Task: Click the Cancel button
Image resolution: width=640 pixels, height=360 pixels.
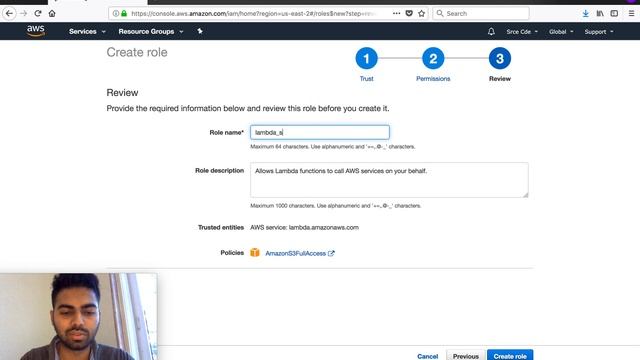Action: (427, 356)
